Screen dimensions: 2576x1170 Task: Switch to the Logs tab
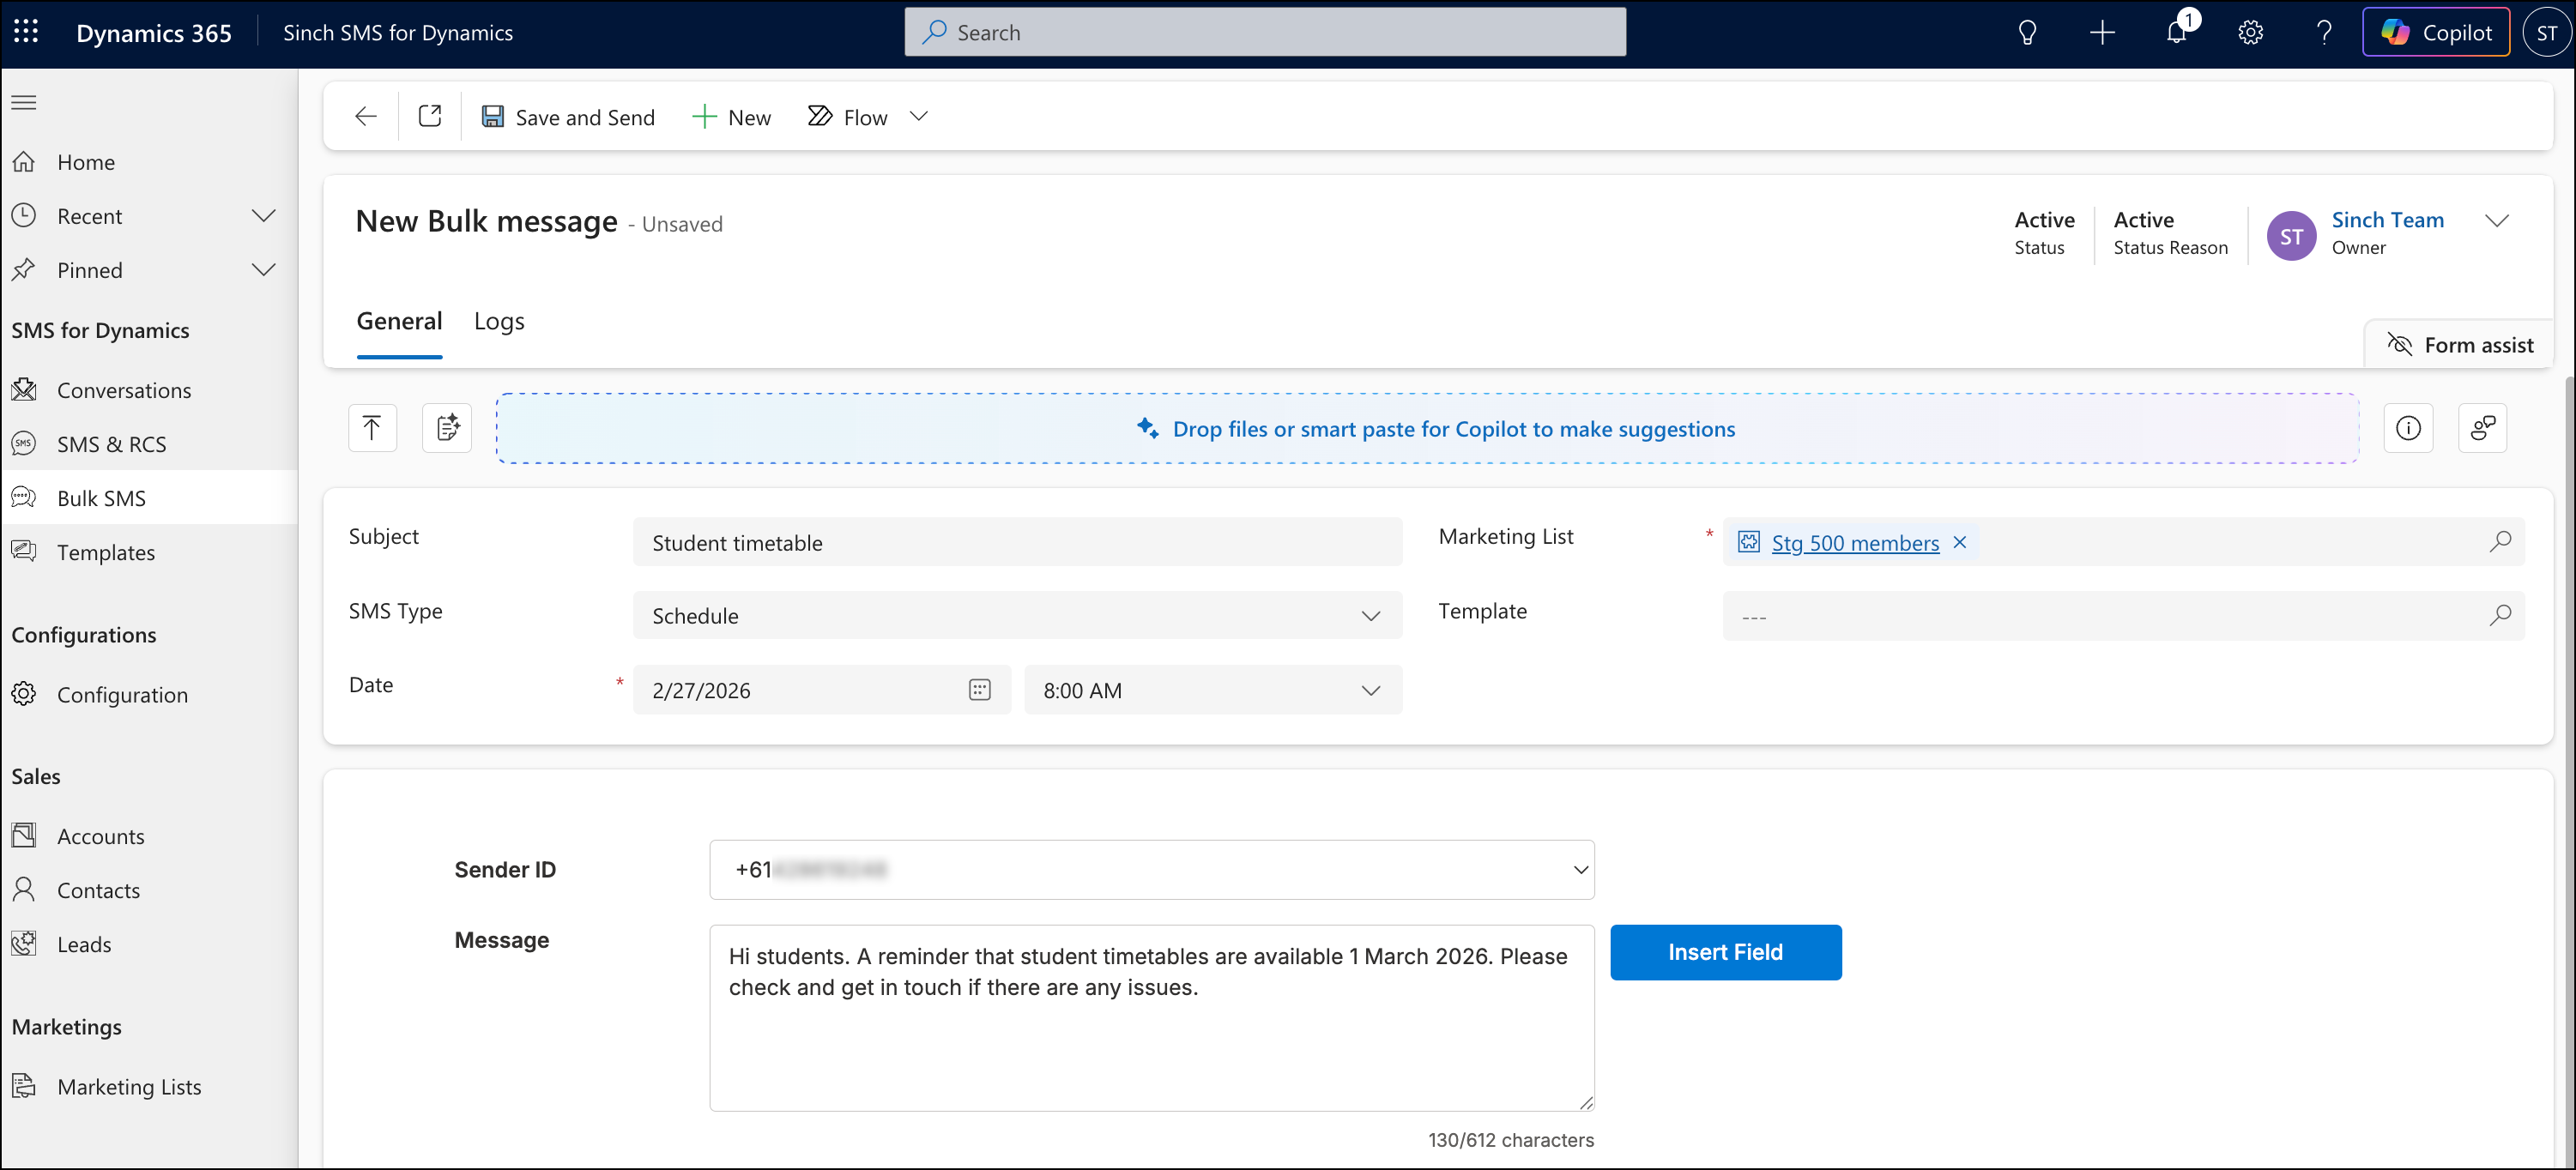(x=499, y=321)
